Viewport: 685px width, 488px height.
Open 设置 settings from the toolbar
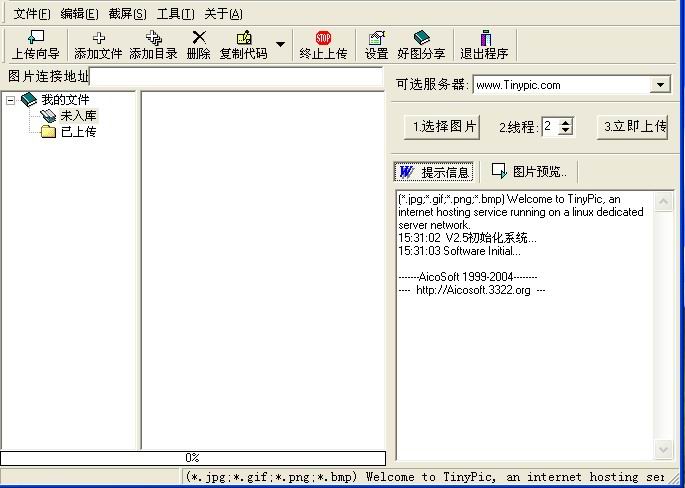376,45
